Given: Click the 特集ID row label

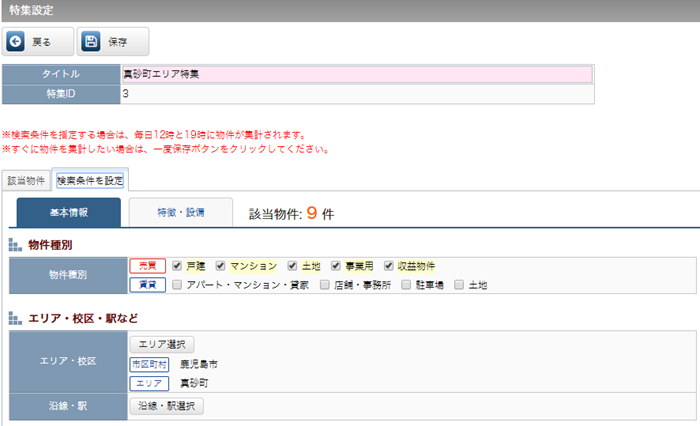Looking at the screenshot, I should coord(61,94).
